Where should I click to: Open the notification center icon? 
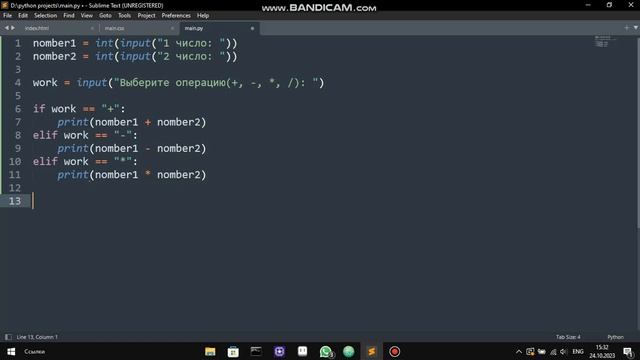(x=629, y=352)
